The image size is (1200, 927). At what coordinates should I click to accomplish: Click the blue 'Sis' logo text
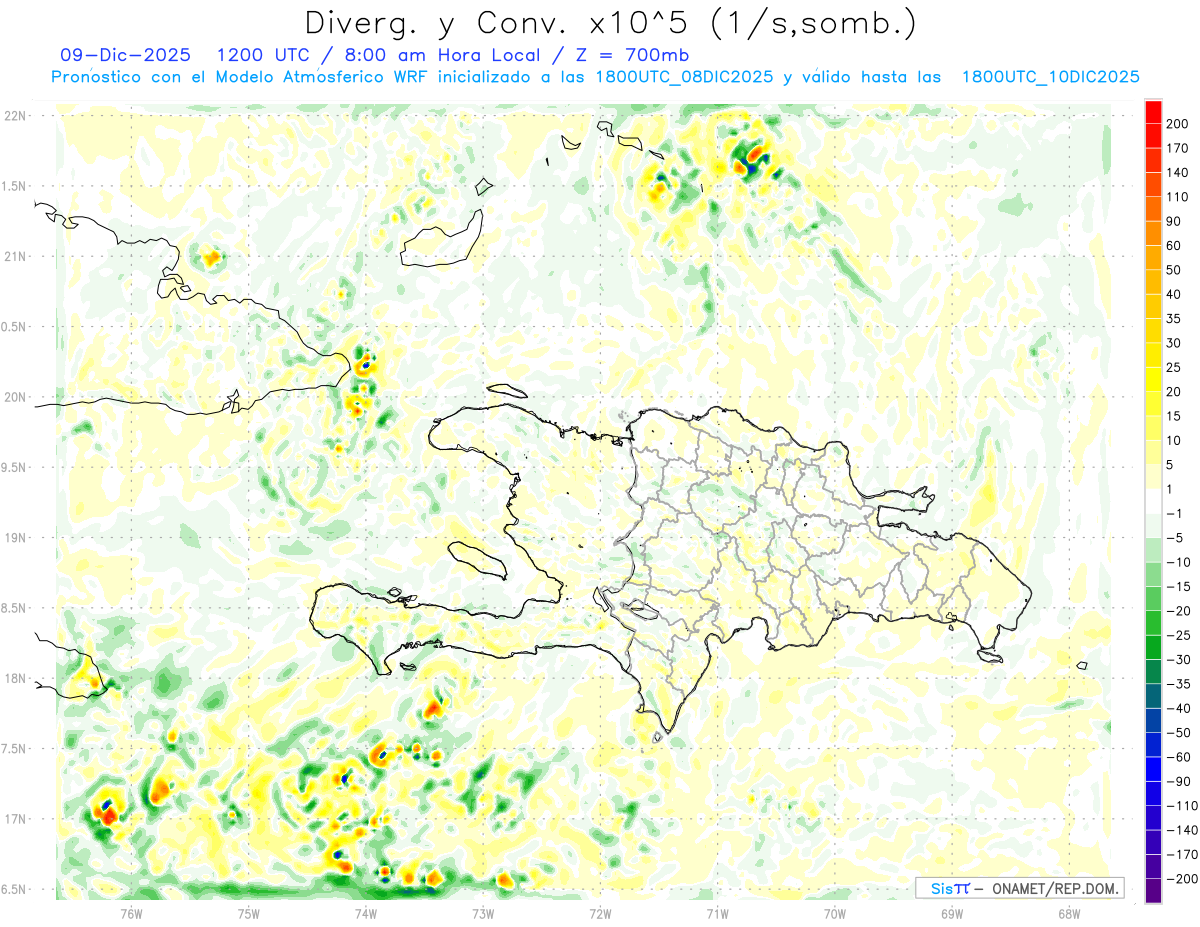coord(942,888)
